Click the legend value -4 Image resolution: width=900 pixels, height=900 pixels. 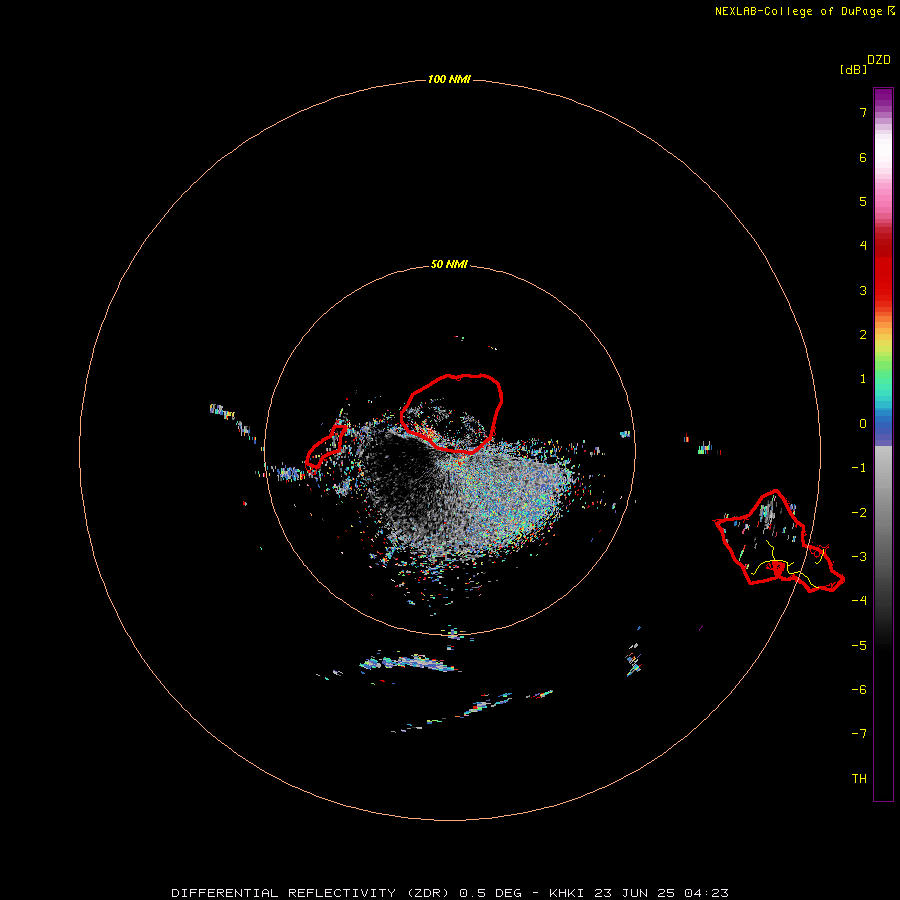click(x=859, y=601)
